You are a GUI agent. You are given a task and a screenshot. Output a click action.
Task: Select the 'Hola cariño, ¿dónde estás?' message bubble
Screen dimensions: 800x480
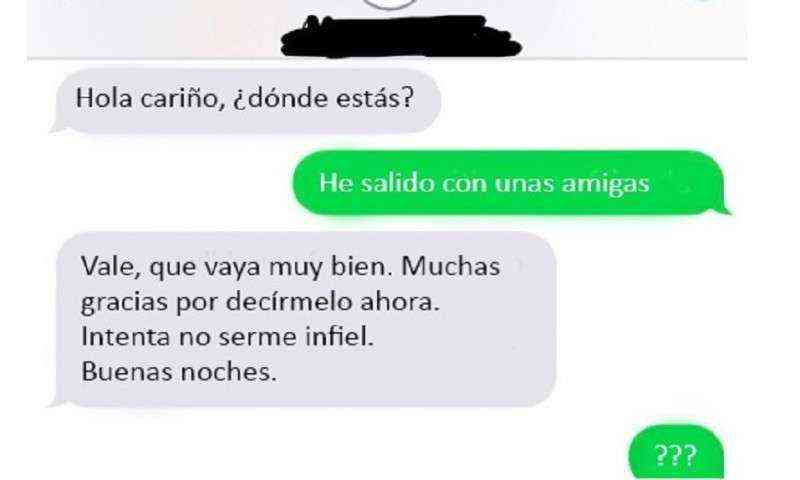pyautogui.click(x=248, y=100)
